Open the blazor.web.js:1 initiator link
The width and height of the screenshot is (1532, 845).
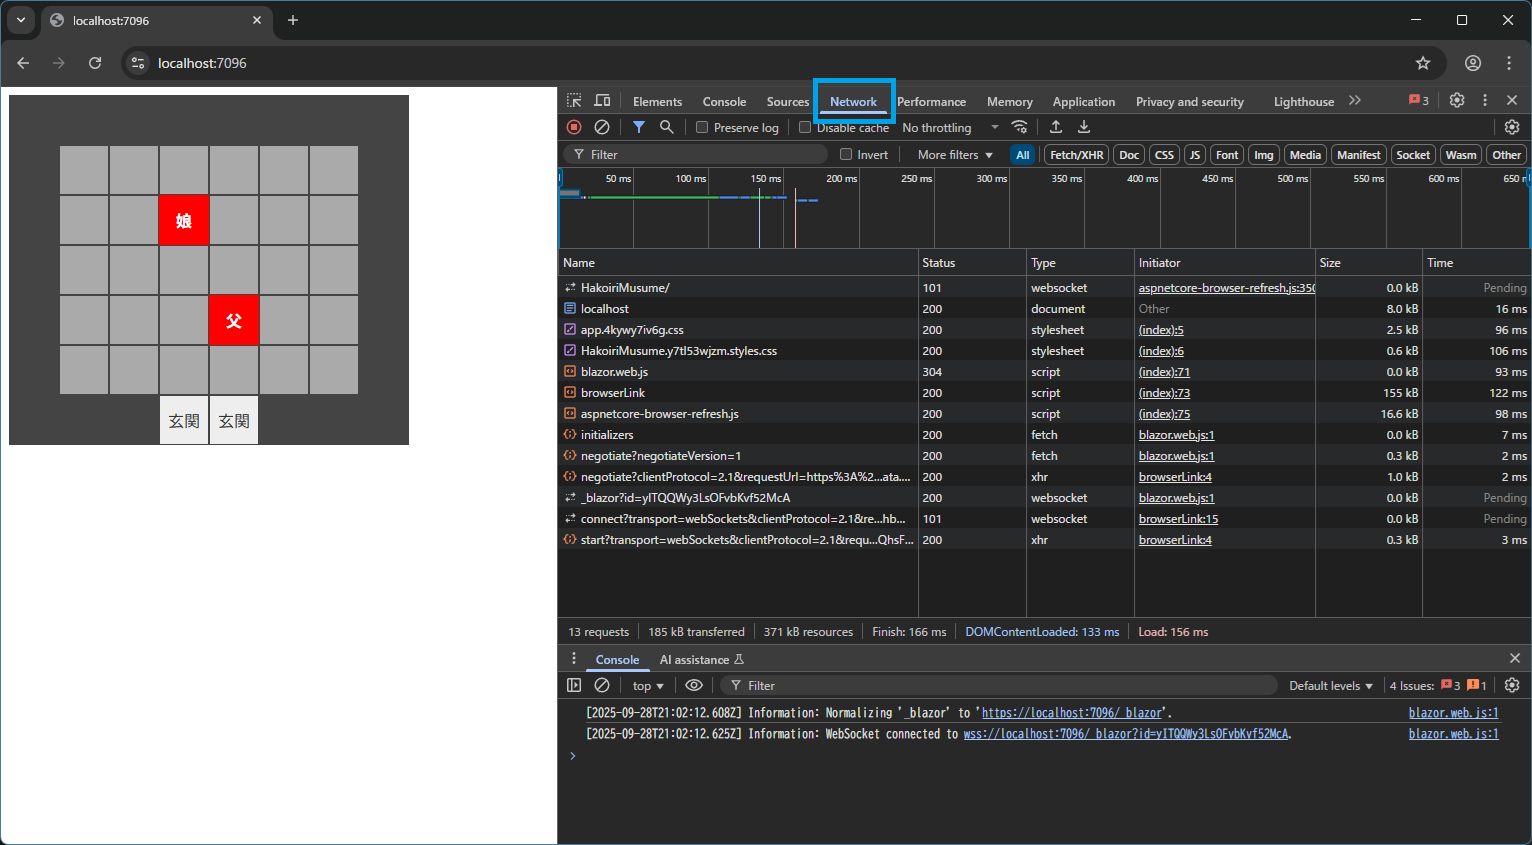1176,434
